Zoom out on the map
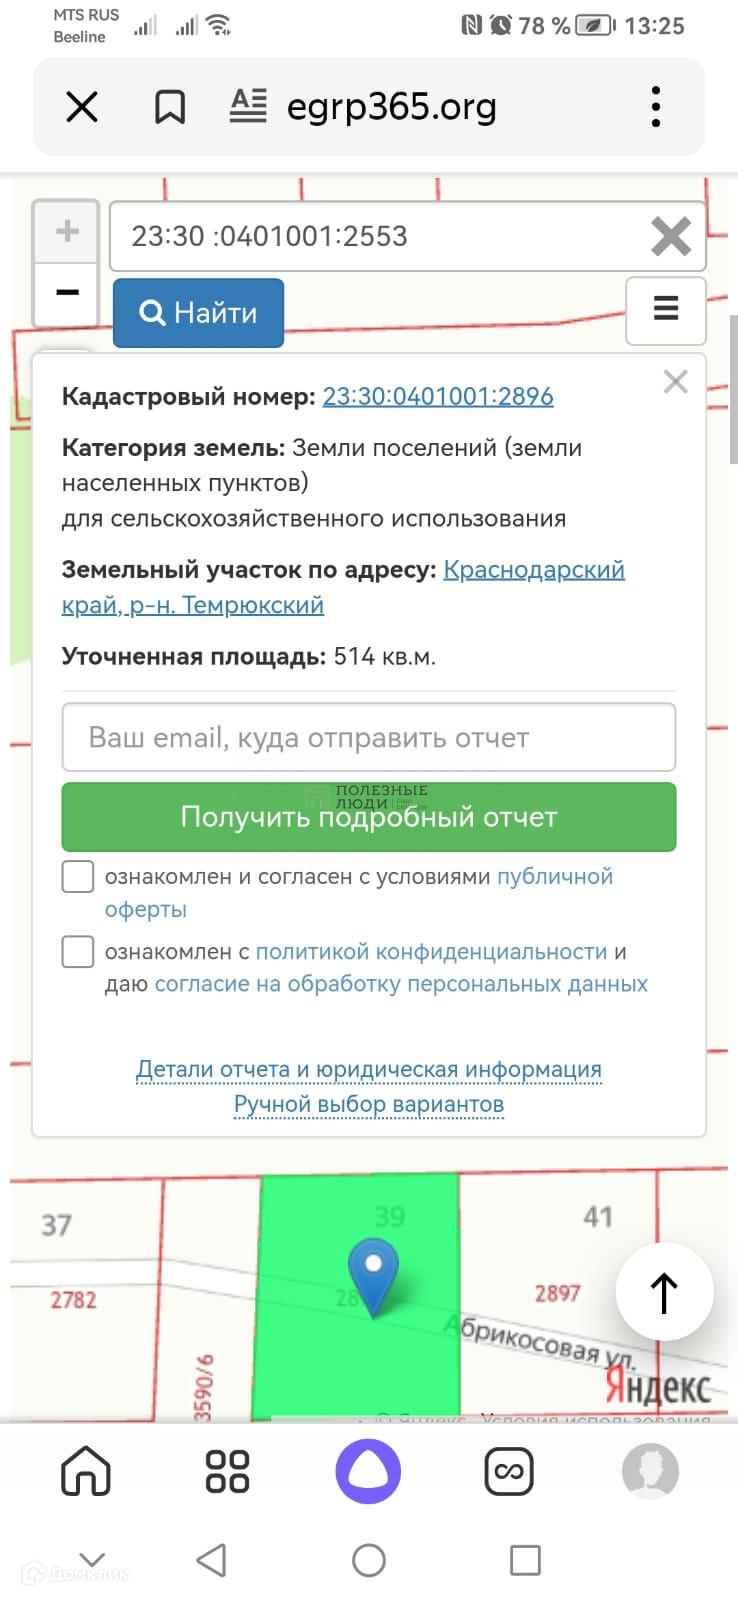 [67, 293]
